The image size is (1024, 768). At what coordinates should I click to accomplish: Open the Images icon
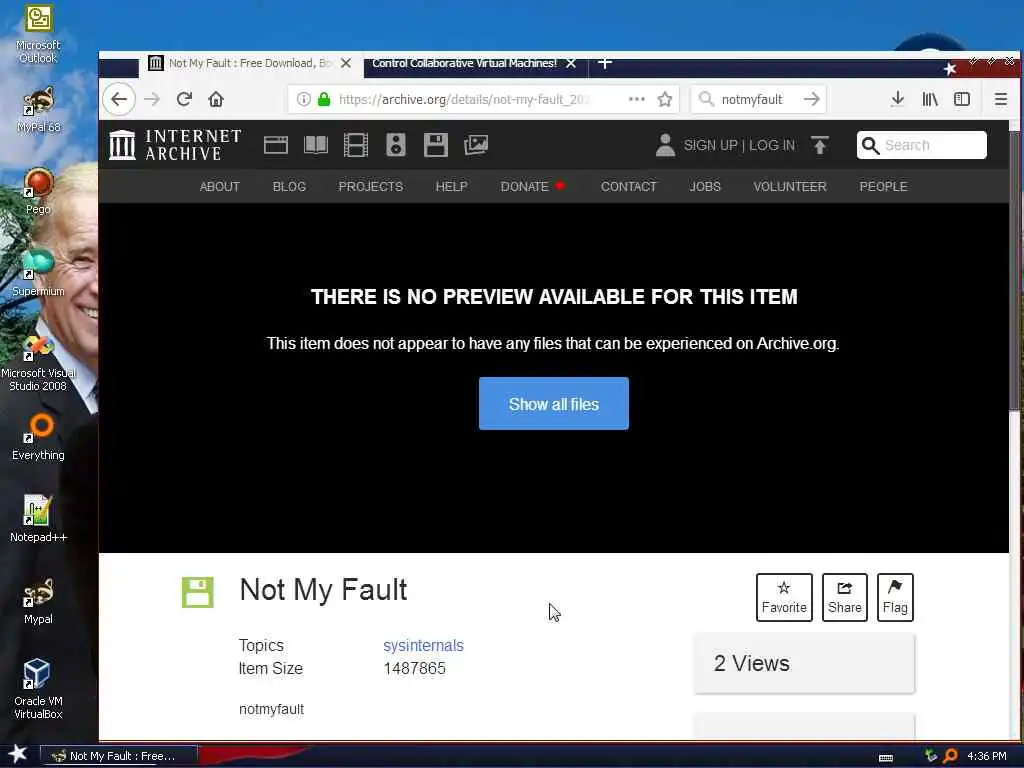[476, 144]
